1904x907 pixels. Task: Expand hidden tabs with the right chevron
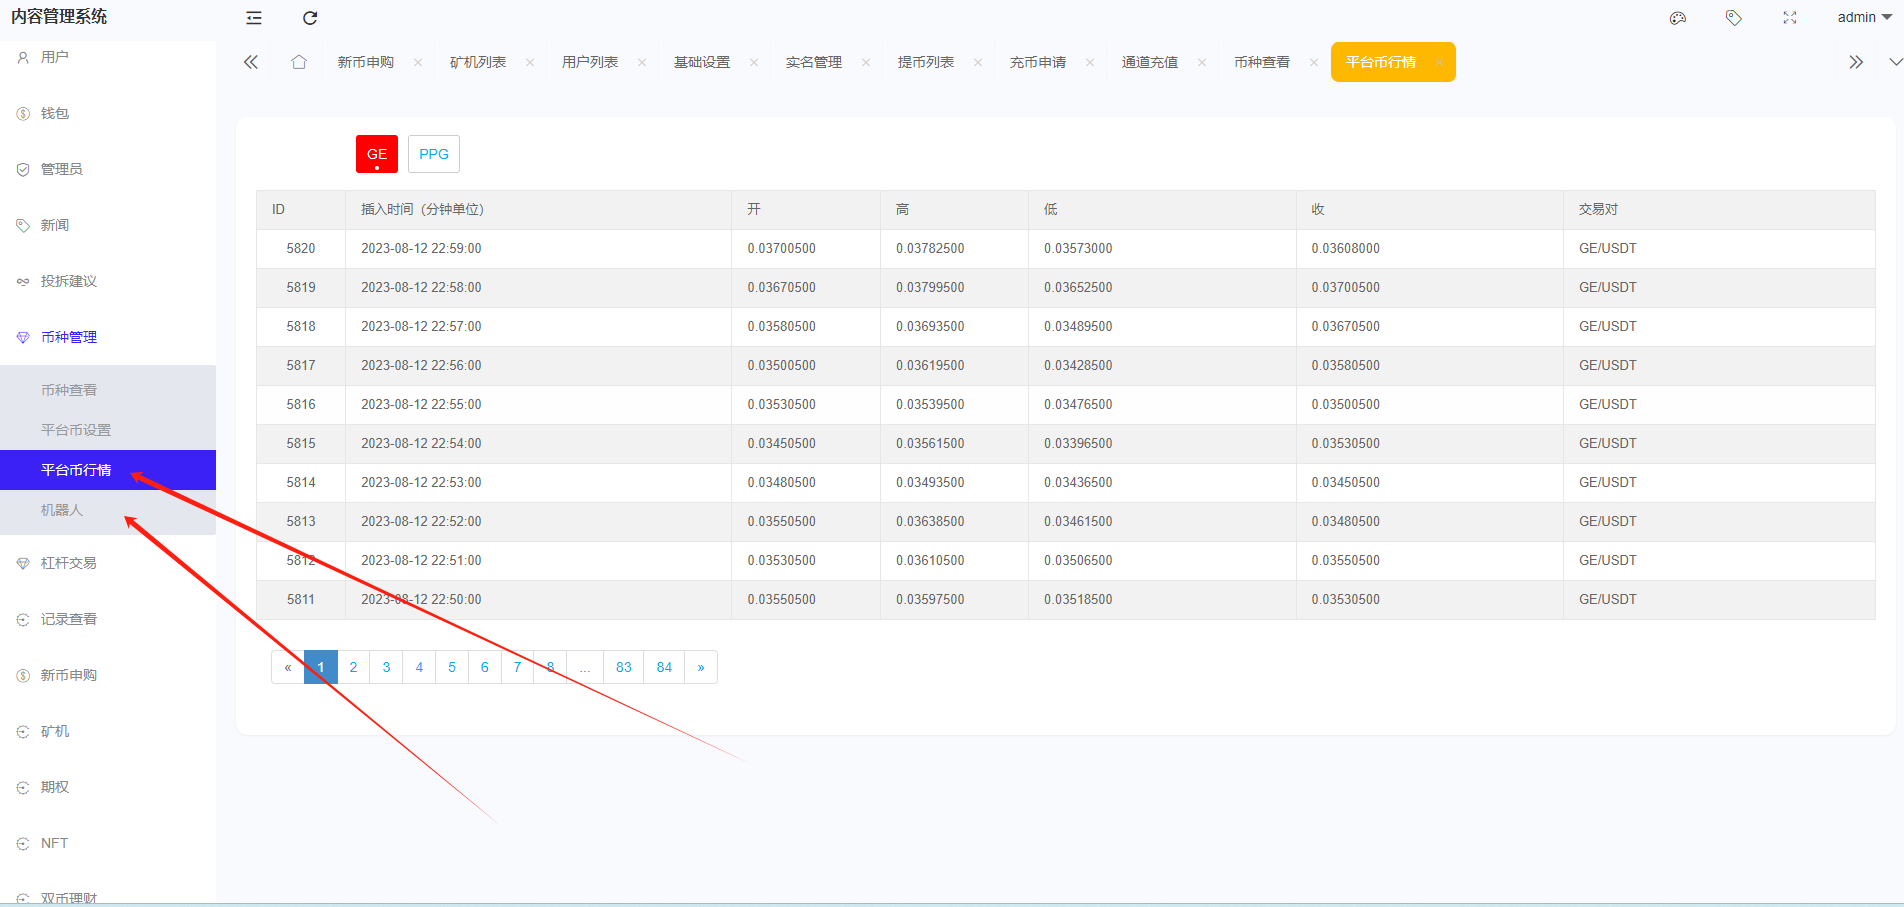(x=1856, y=61)
